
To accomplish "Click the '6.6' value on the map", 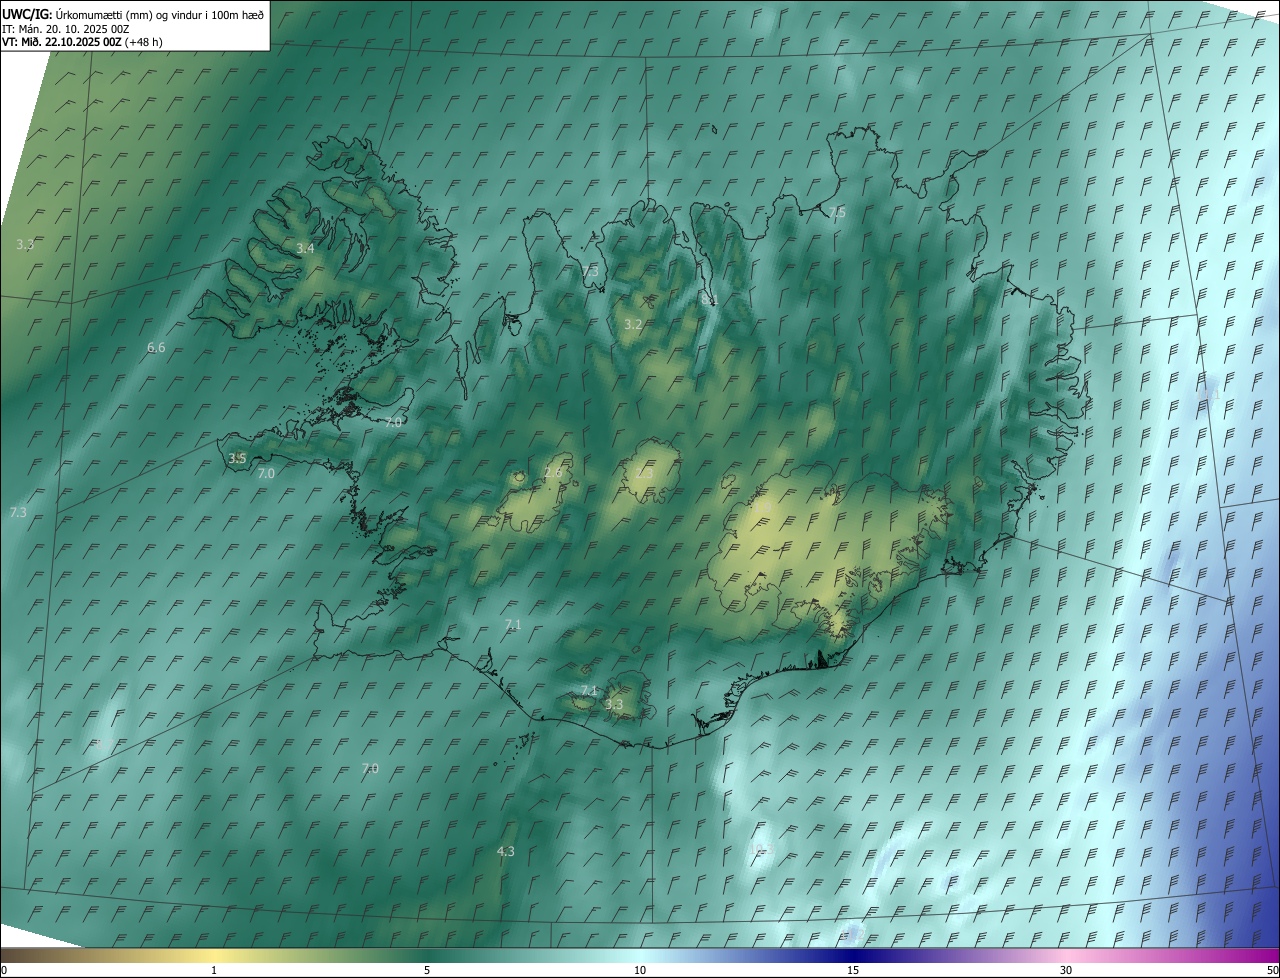I will click(156, 347).
